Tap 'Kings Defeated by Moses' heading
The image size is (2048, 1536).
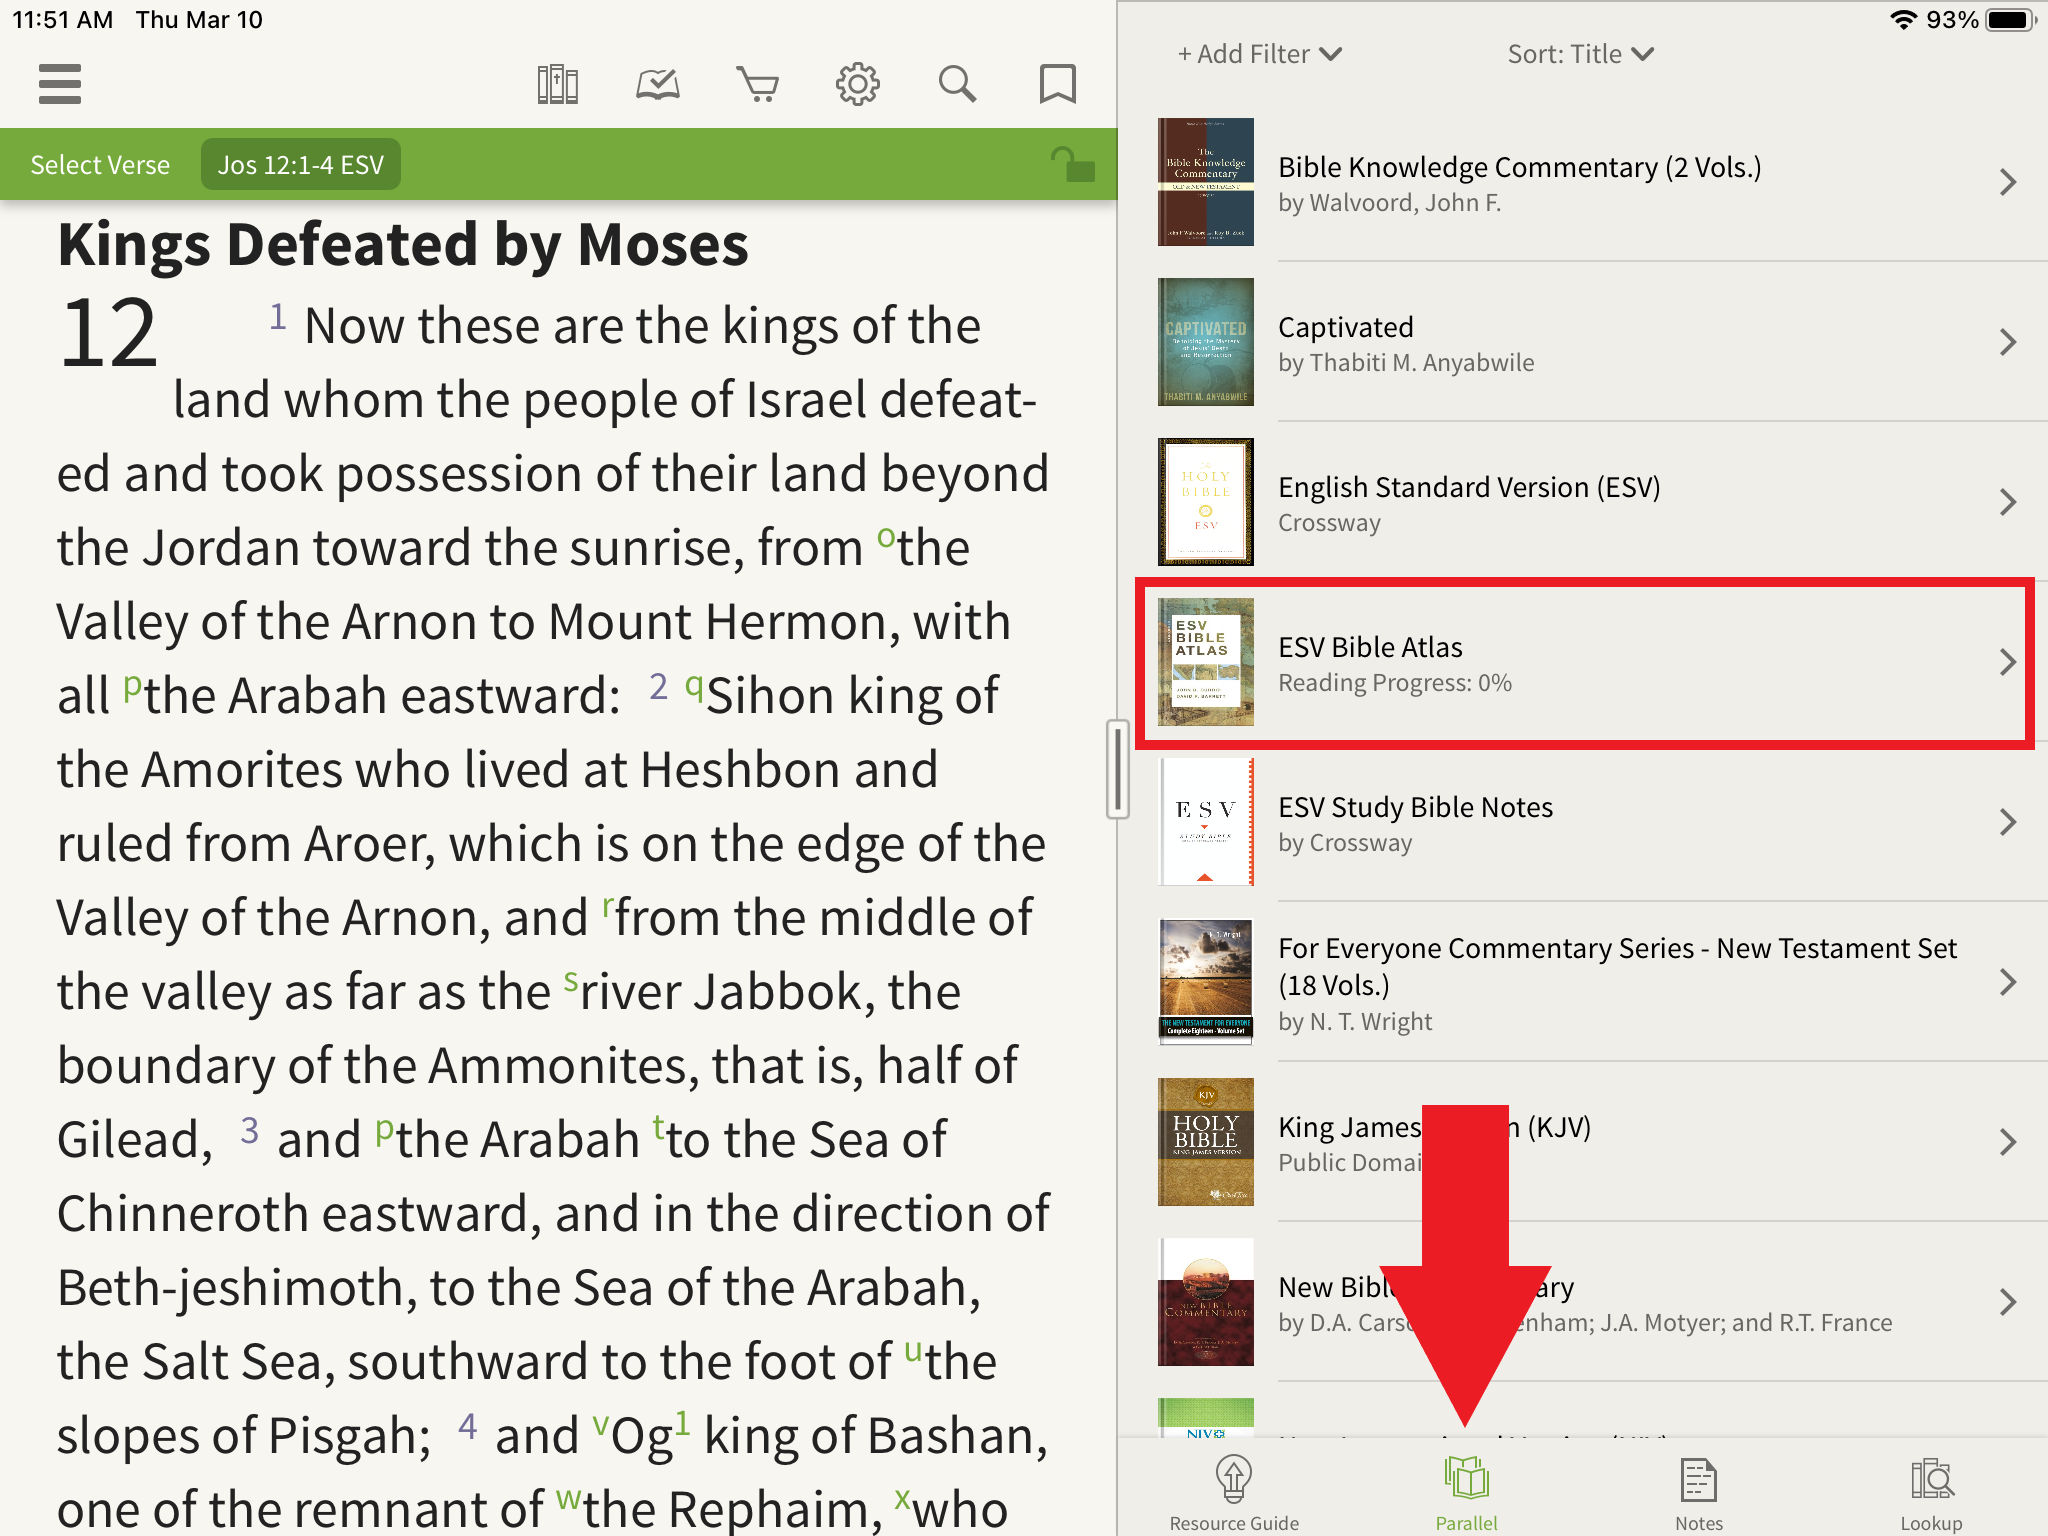403,245
